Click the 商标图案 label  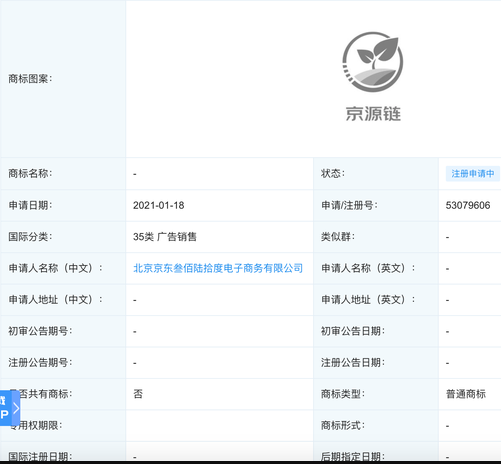click(x=30, y=79)
